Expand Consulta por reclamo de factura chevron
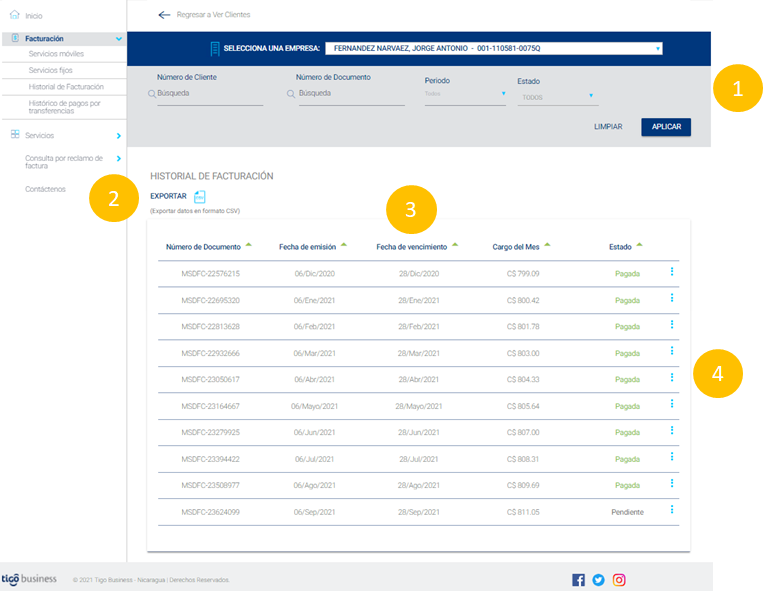 (119, 159)
